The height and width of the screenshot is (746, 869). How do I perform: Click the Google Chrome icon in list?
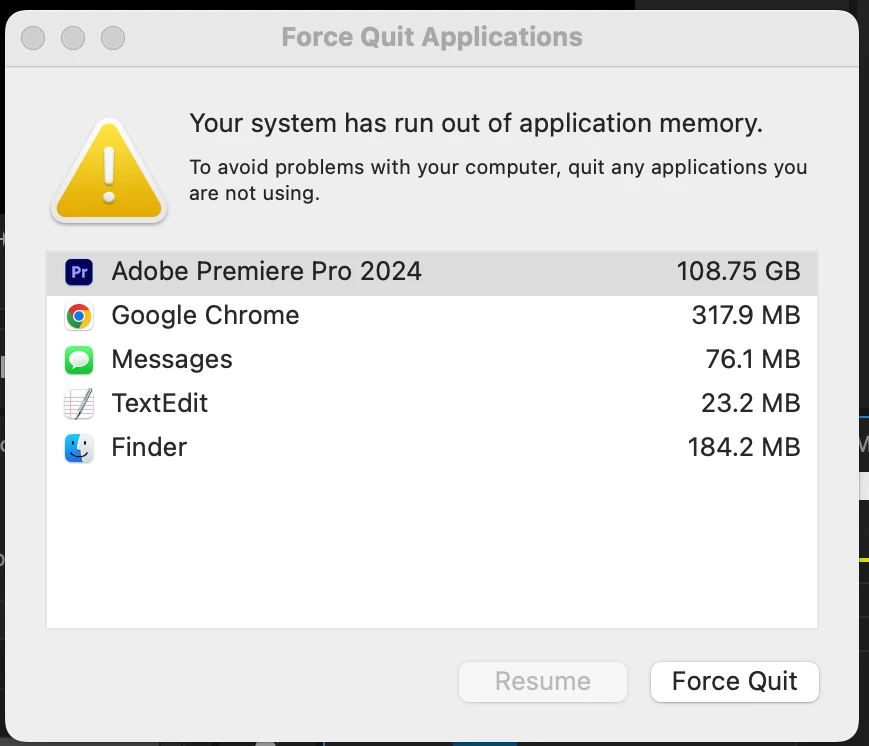point(79,316)
